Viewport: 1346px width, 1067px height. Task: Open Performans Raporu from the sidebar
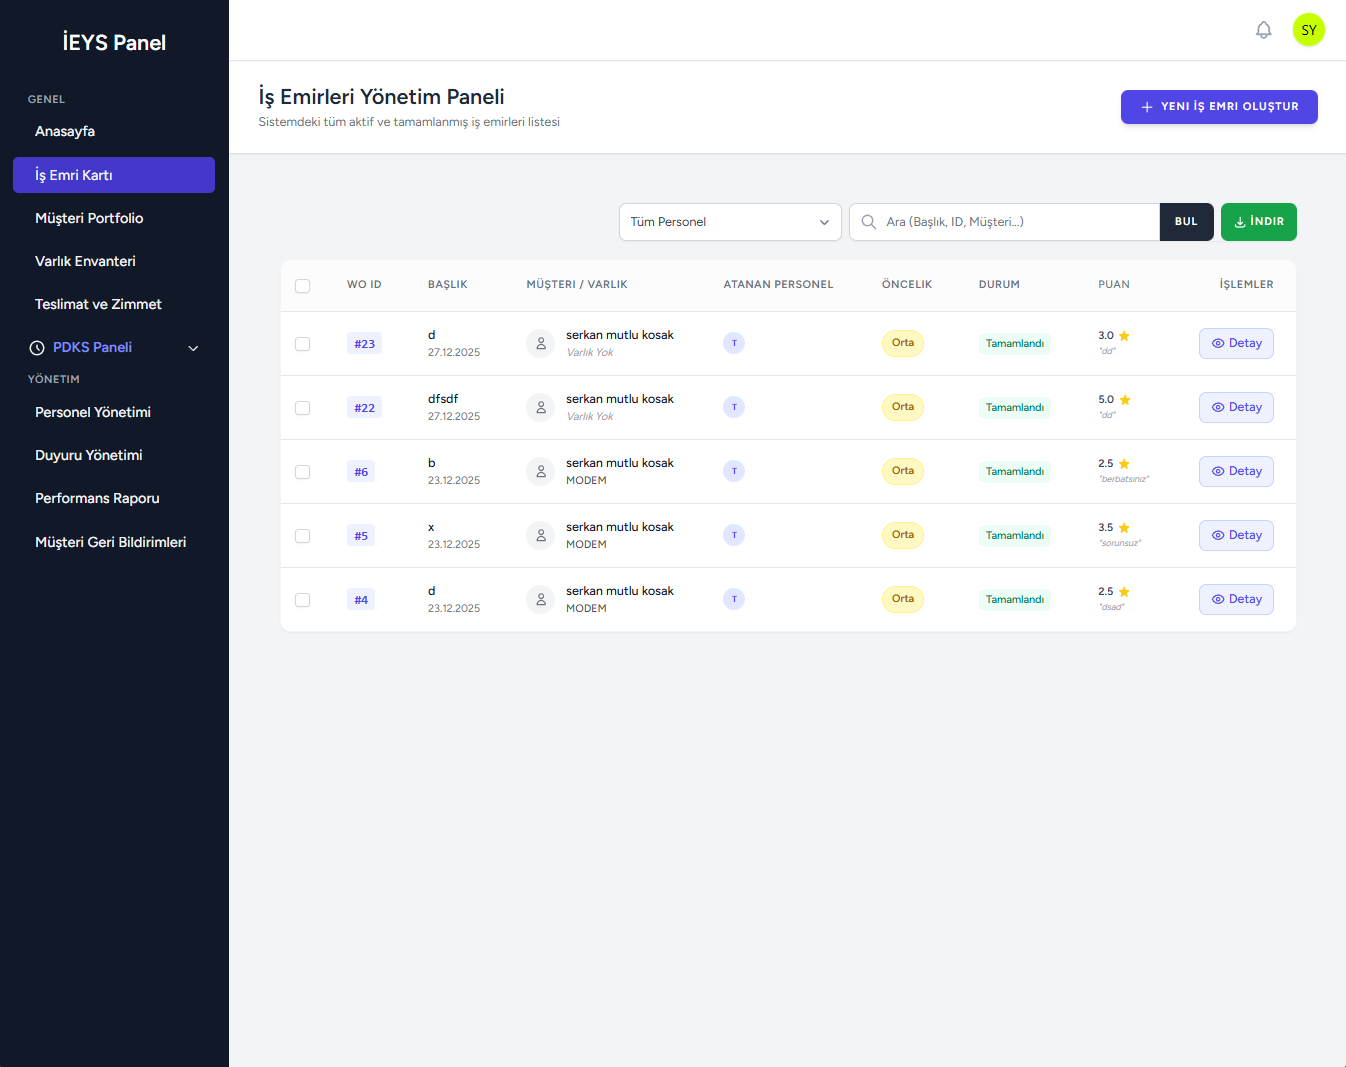(97, 498)
